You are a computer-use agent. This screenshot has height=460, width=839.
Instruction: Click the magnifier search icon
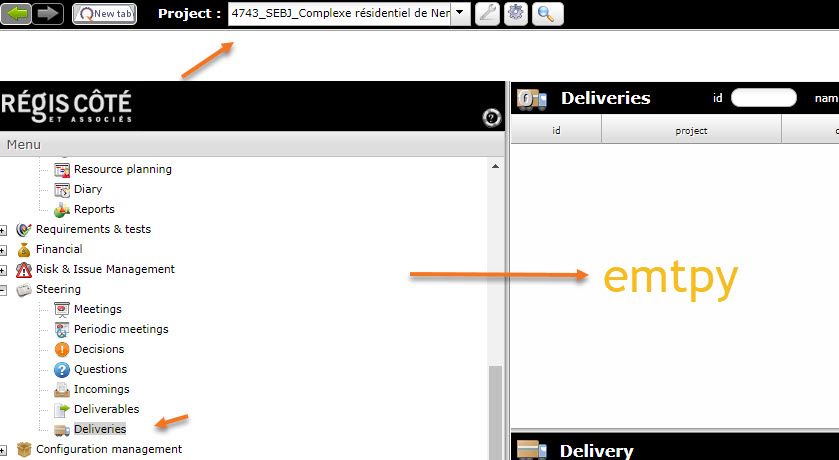pos(547,13)
